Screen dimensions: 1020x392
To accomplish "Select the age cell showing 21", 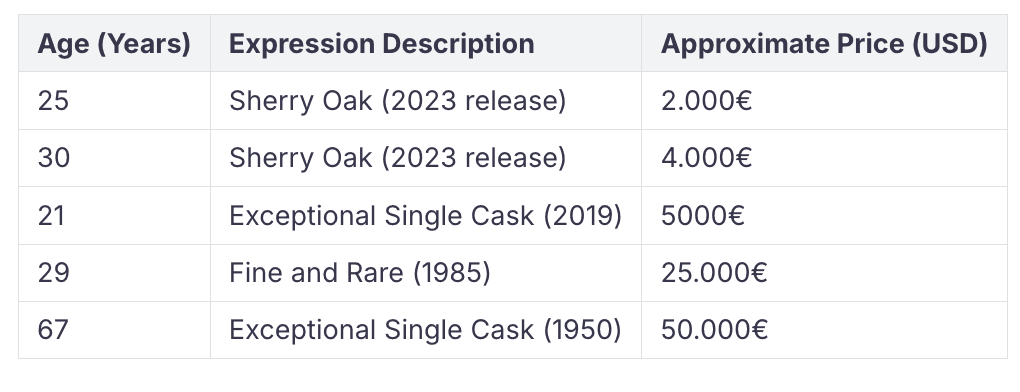I will [x=114, y=215].
